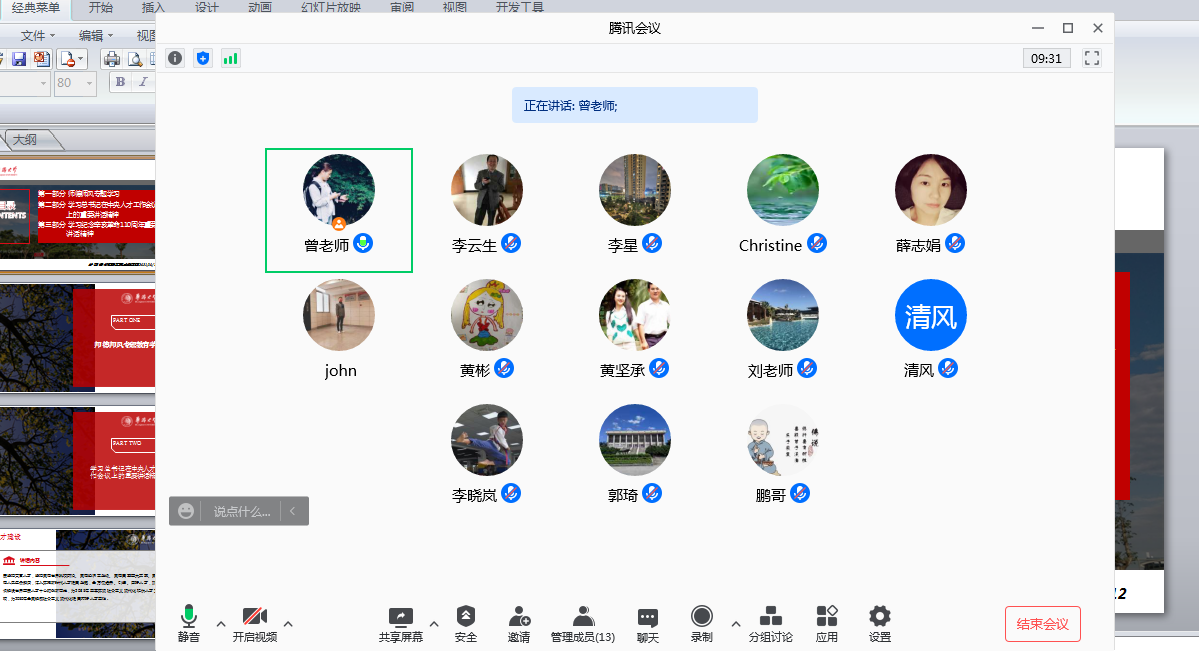
Task: Click the meeting info icon
Action: (x=175, y=58)
